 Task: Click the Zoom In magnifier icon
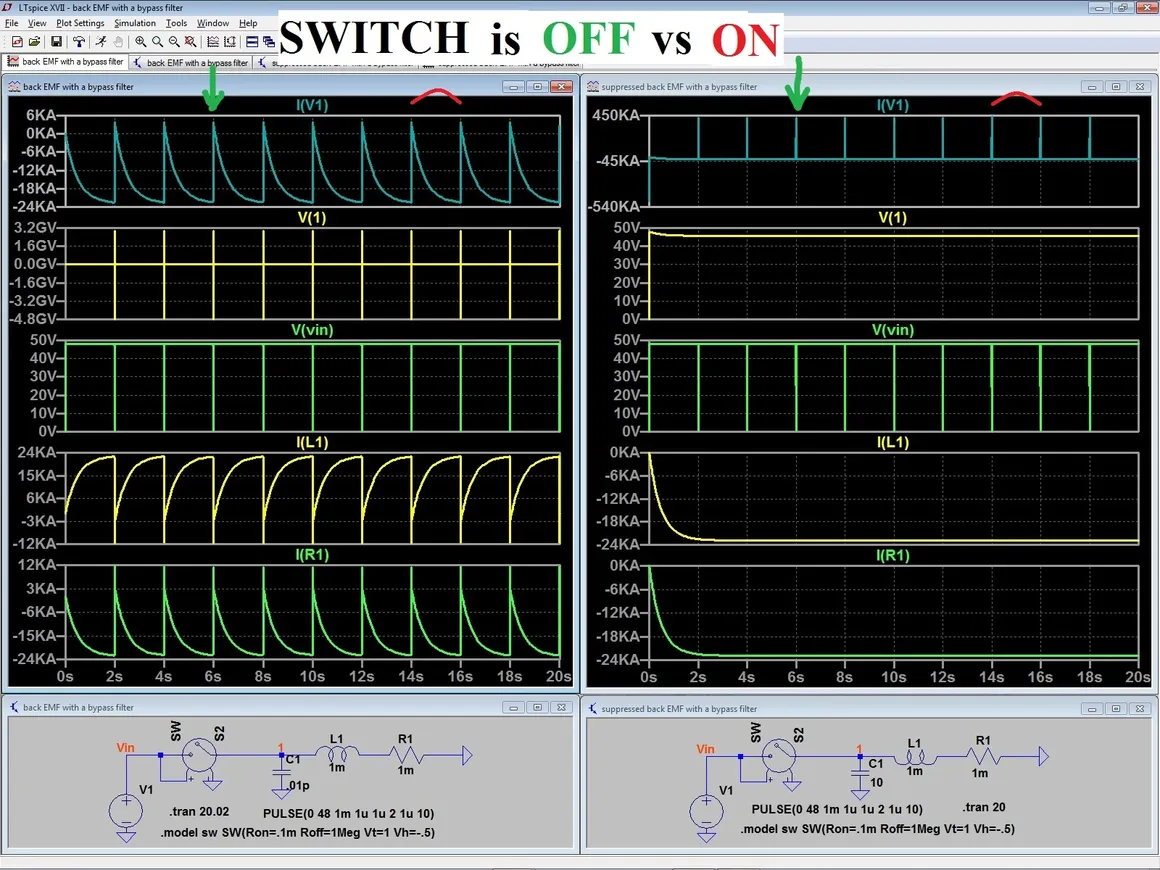pos(141,42)
